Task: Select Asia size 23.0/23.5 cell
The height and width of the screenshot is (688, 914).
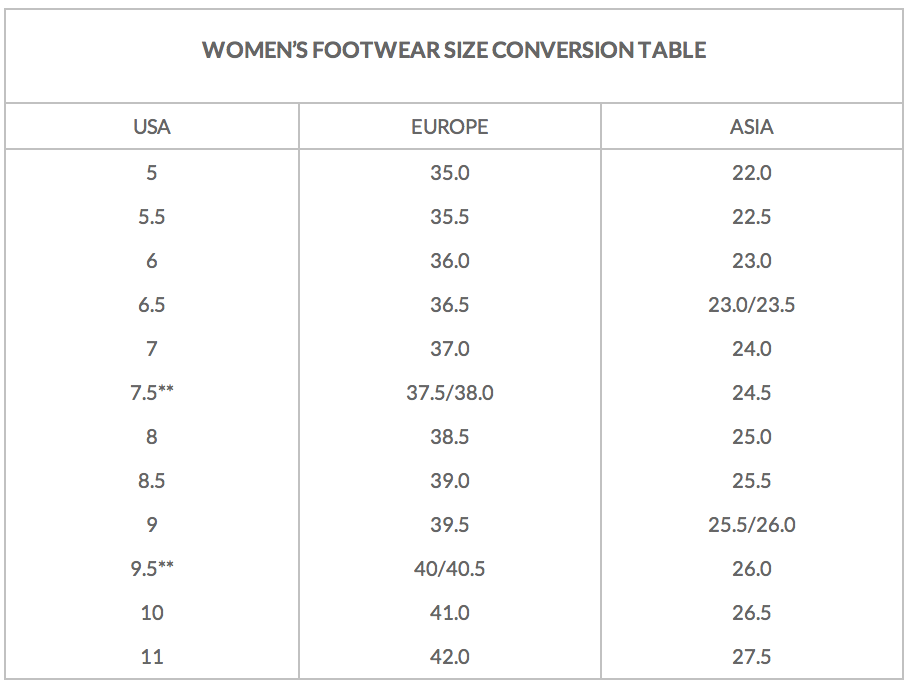Action: [752, 305]
